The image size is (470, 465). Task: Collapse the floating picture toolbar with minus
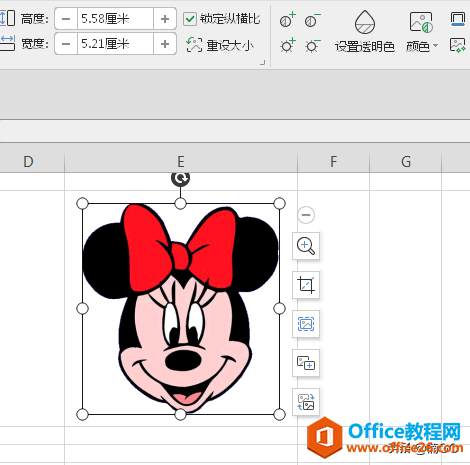click(306, 215)
